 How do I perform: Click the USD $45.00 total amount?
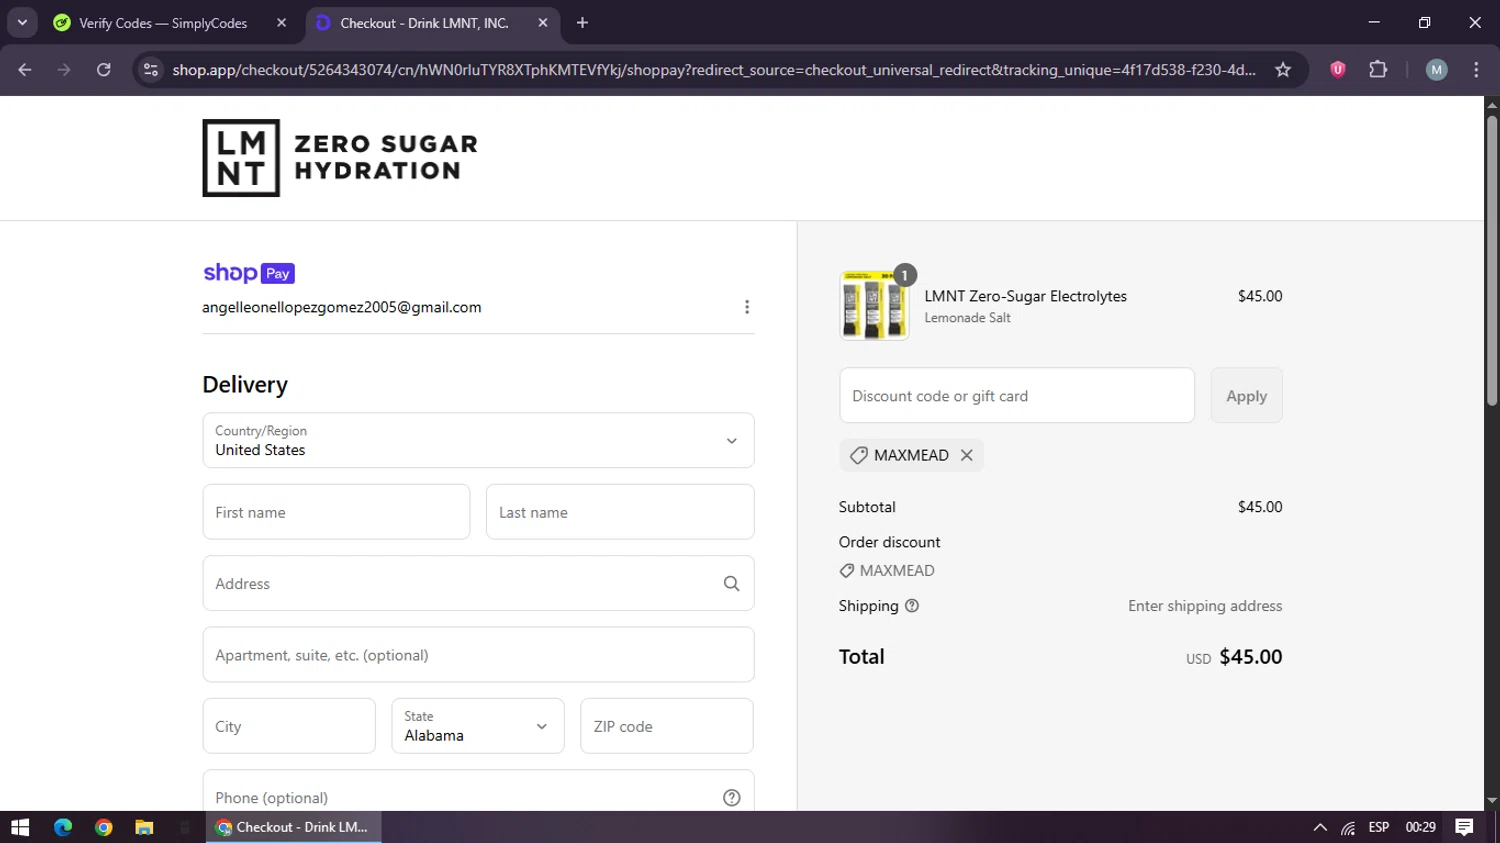1234,657
